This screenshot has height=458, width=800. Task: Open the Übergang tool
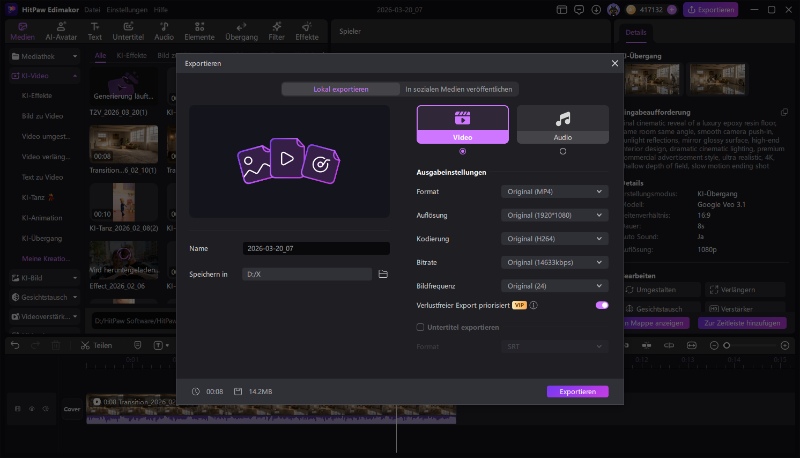coord(241,32)
